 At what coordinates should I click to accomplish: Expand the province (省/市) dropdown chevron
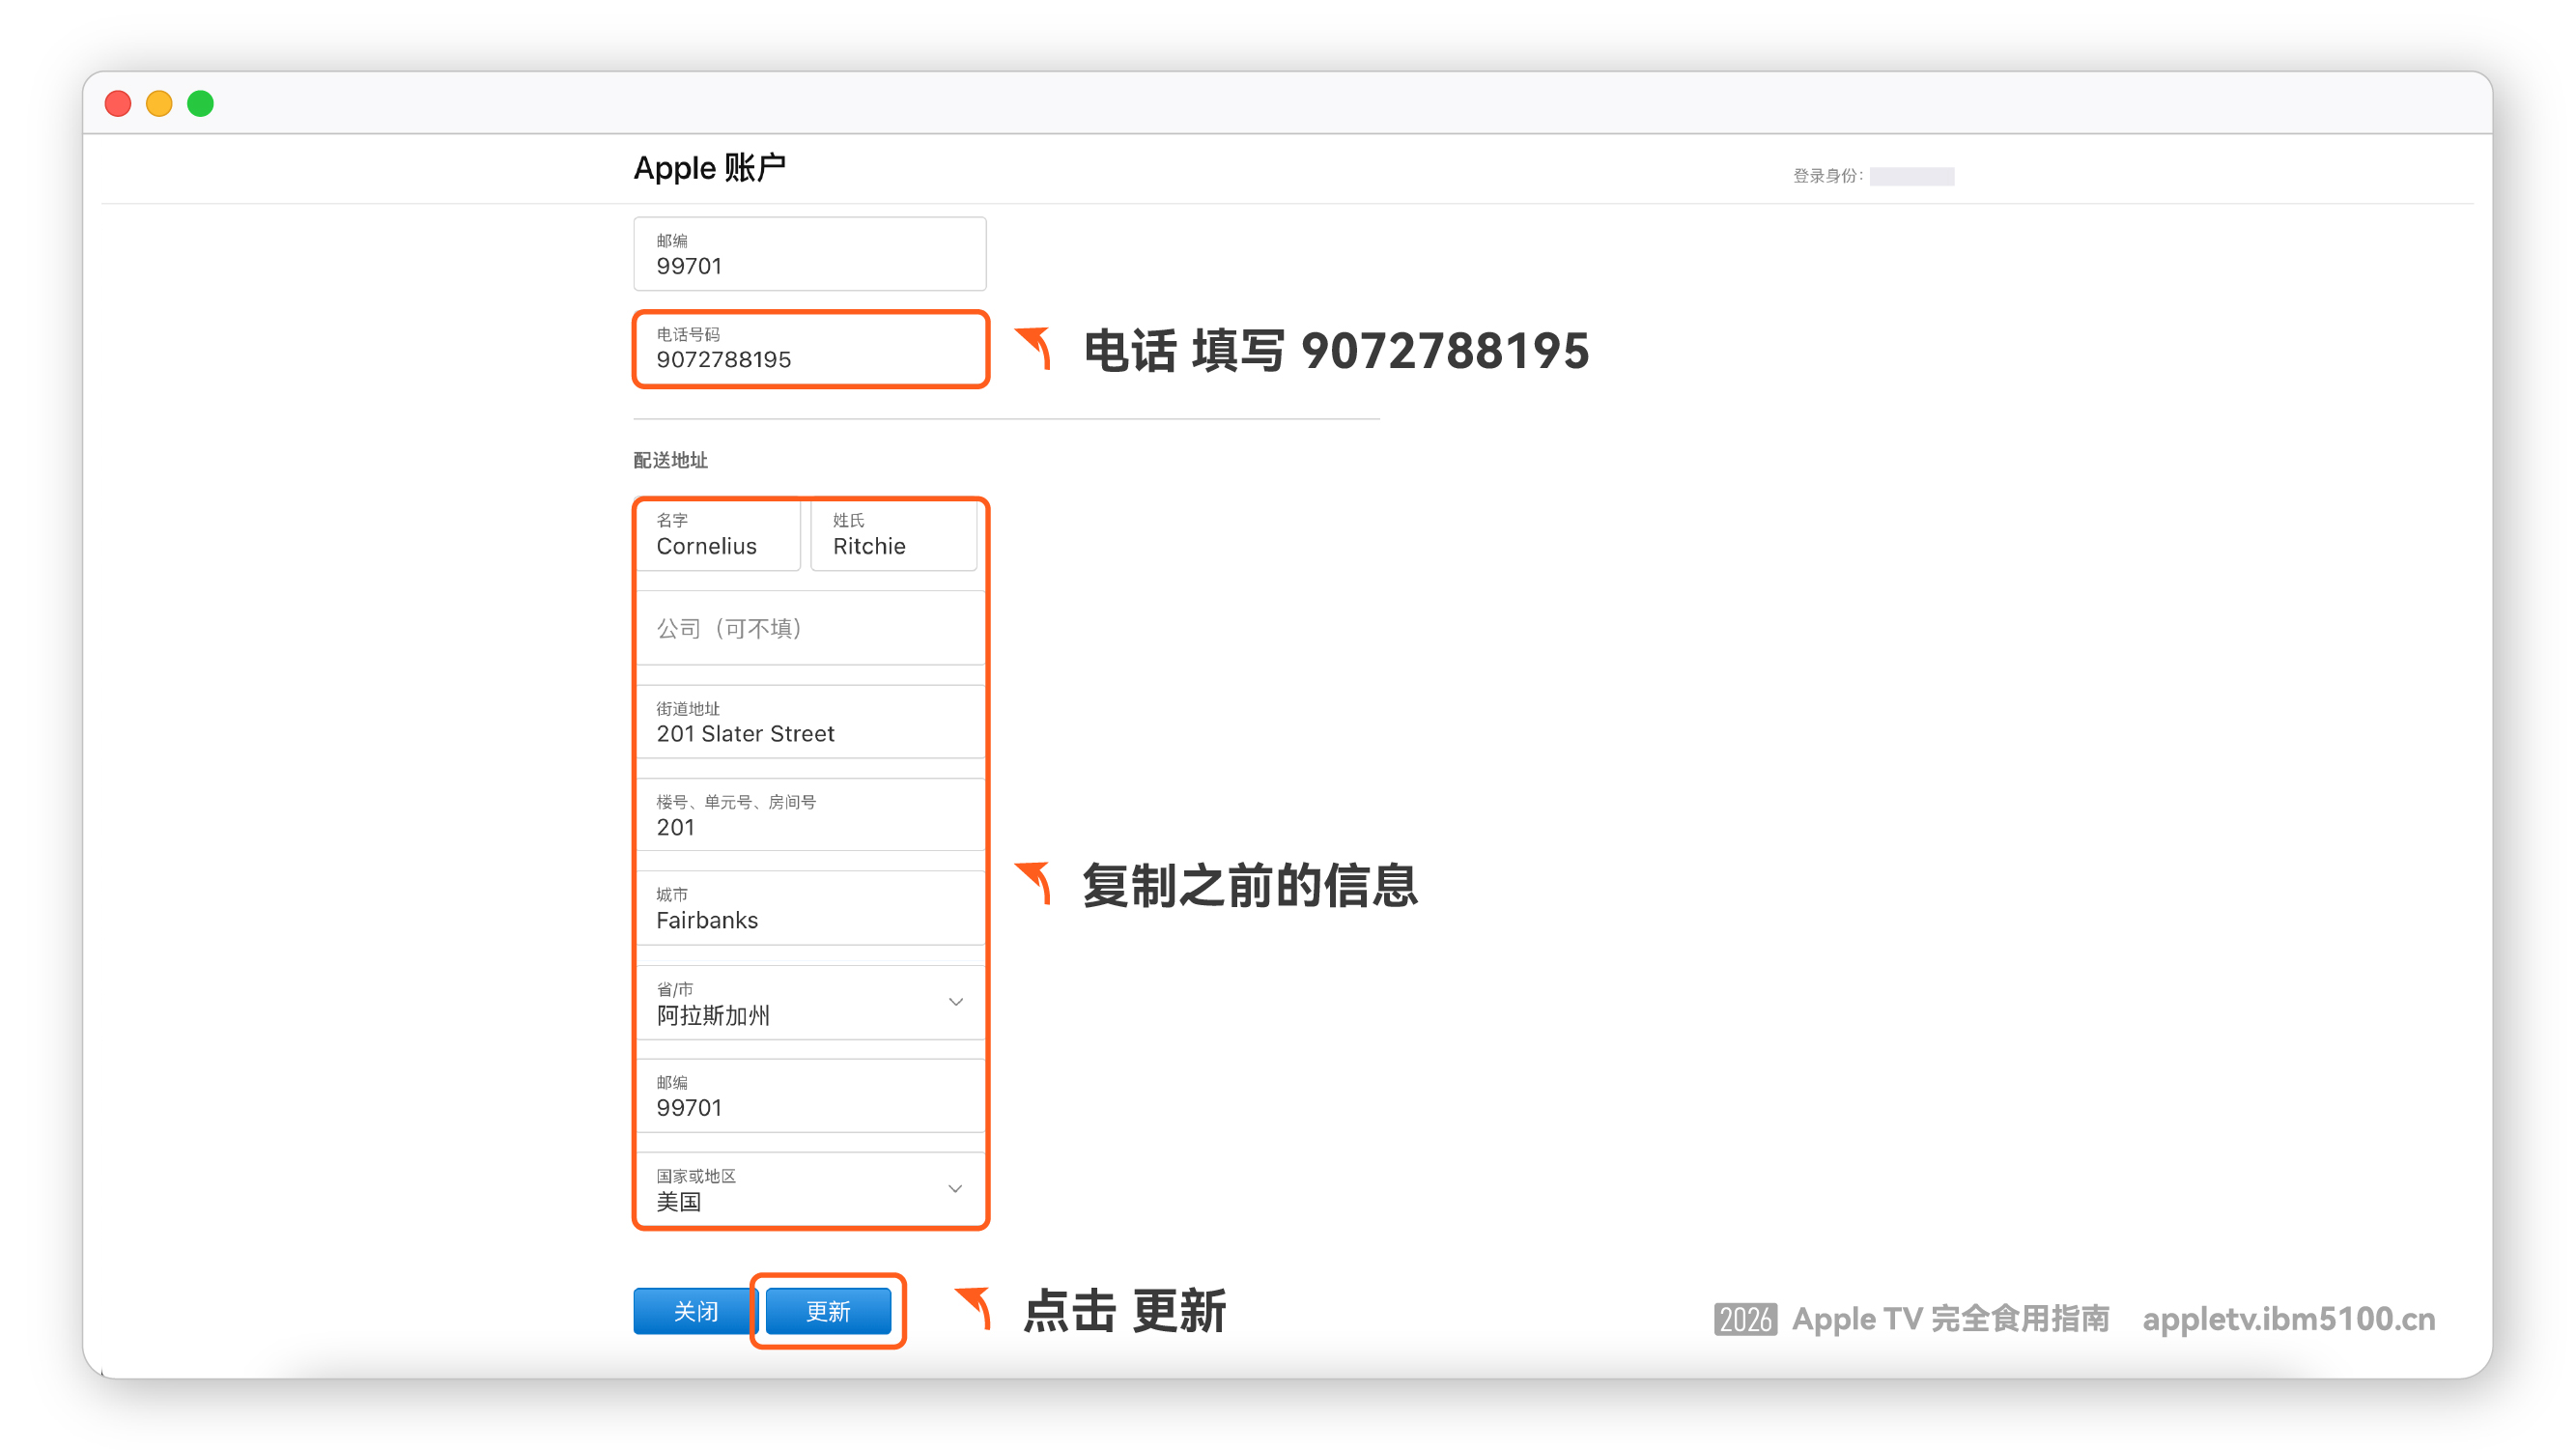(x=955, y=1001)
